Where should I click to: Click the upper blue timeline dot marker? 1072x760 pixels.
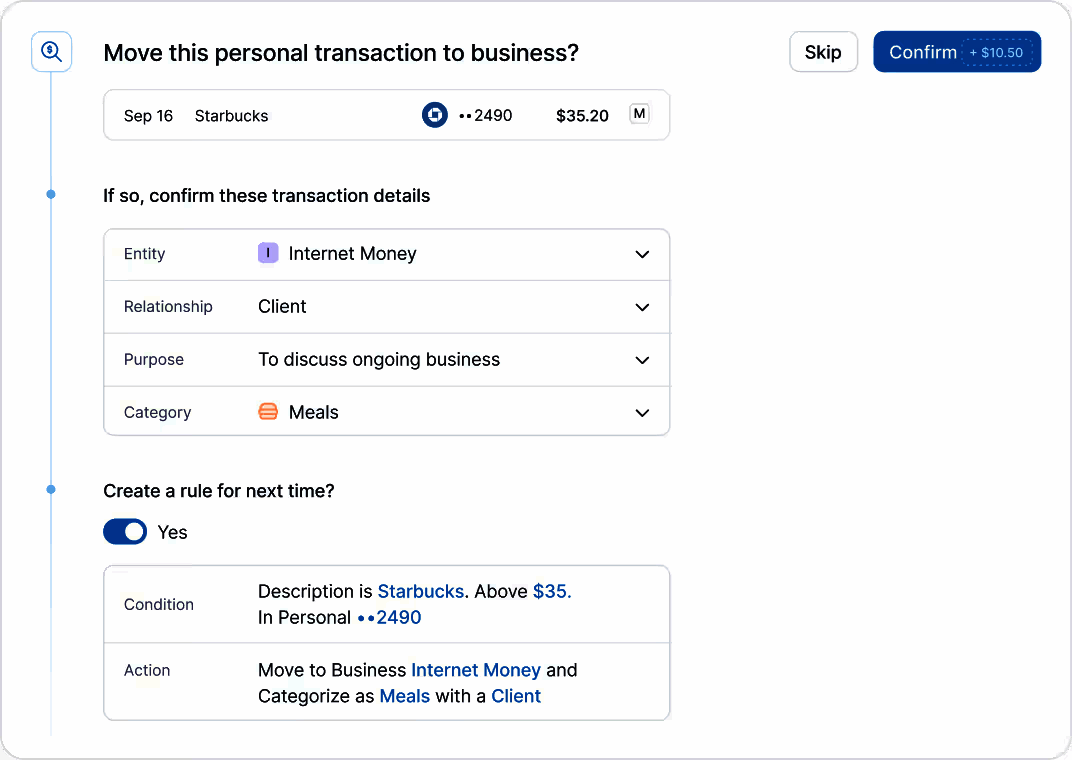point(50,194)
